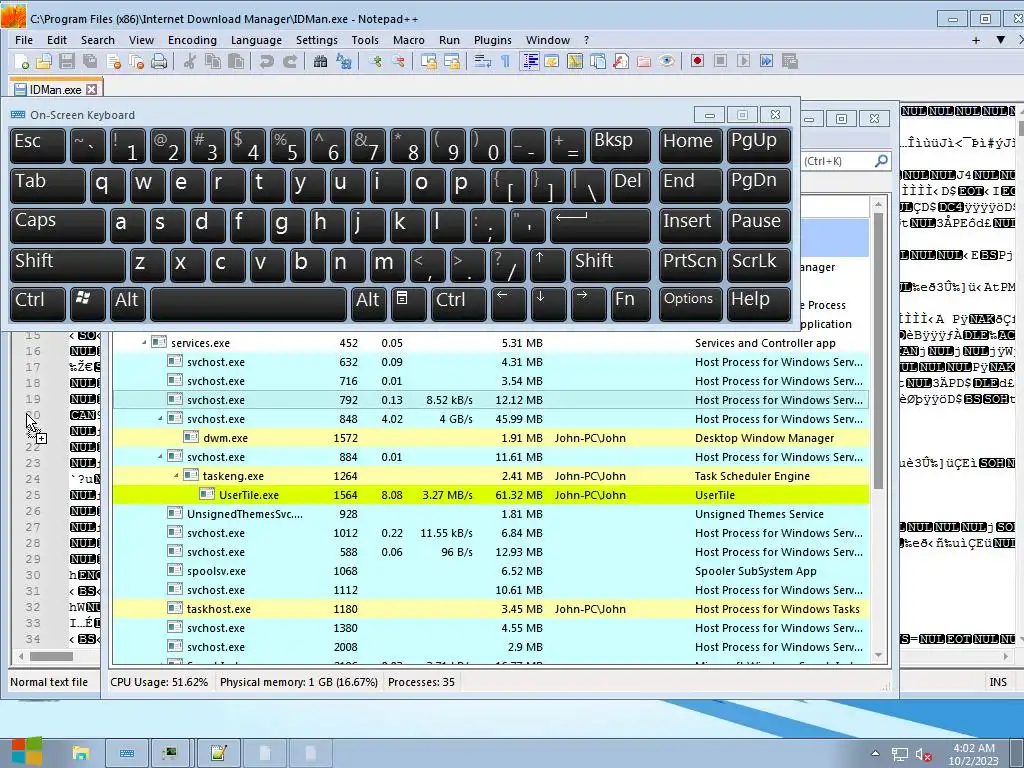Click Notepad++ horizontal scrollbar left arrow

tap(21, 656)
